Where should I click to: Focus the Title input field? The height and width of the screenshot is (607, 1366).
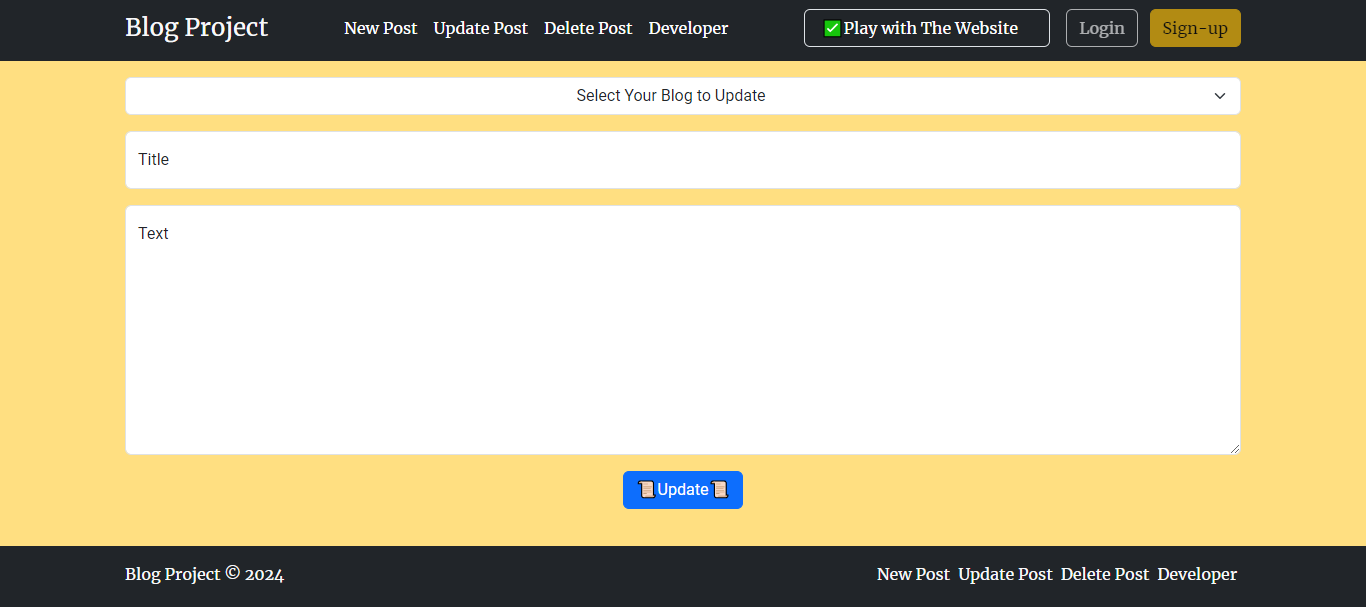coord(683,160)
